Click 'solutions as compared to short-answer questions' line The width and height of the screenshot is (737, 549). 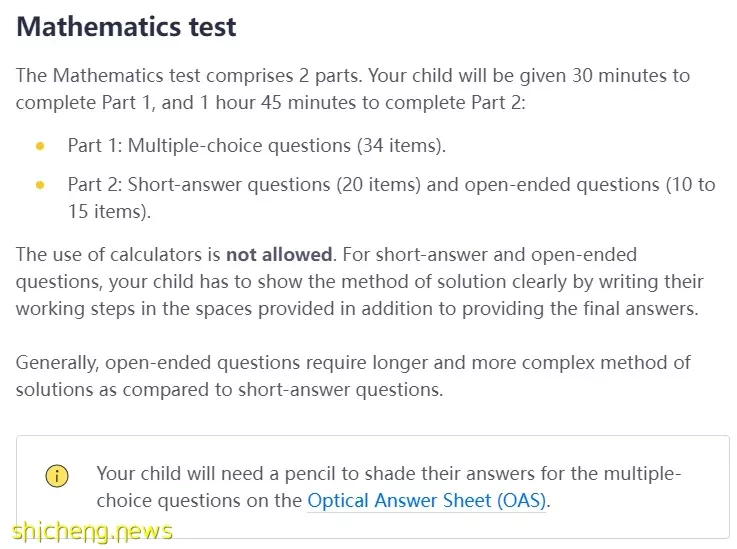click(x=229, y=390)
